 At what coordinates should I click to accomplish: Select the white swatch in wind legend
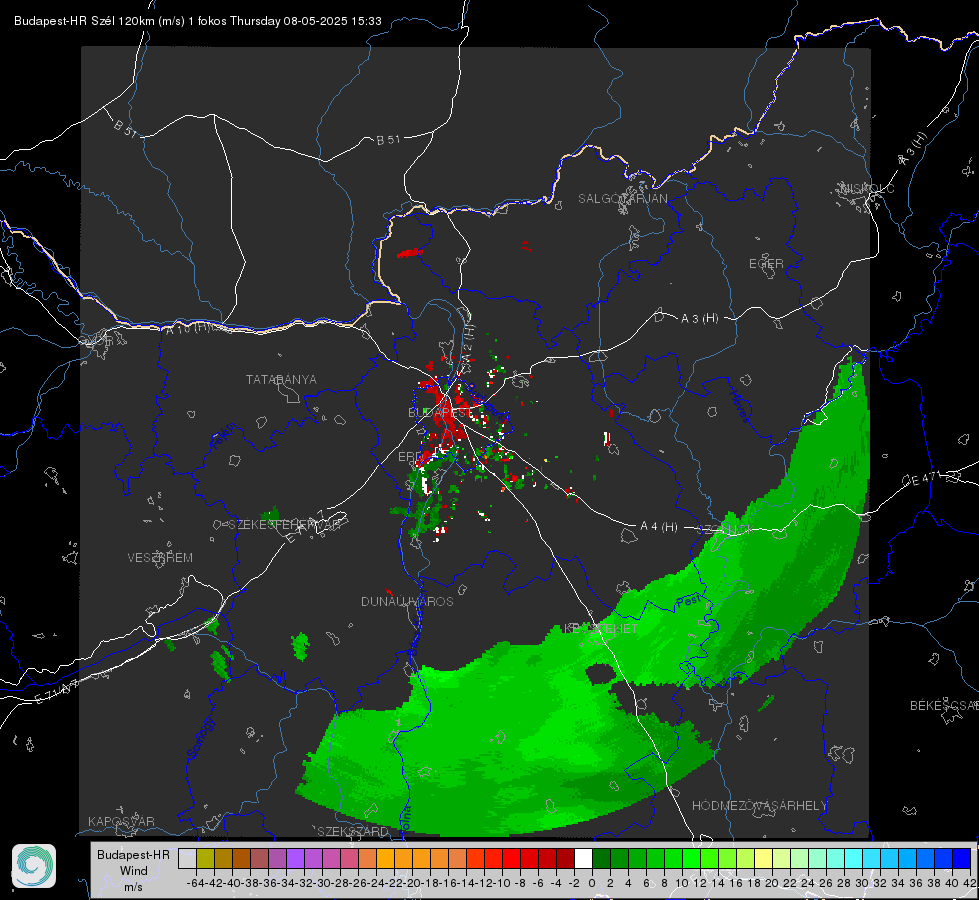583,859
